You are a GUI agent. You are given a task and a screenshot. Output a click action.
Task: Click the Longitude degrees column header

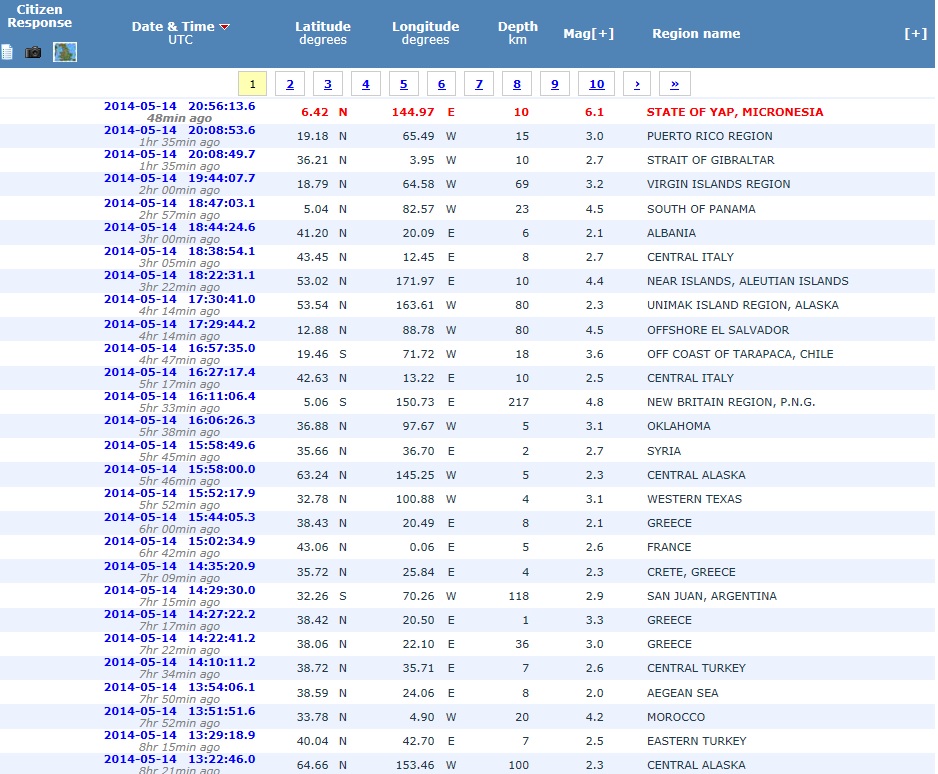tap(425, 33)
